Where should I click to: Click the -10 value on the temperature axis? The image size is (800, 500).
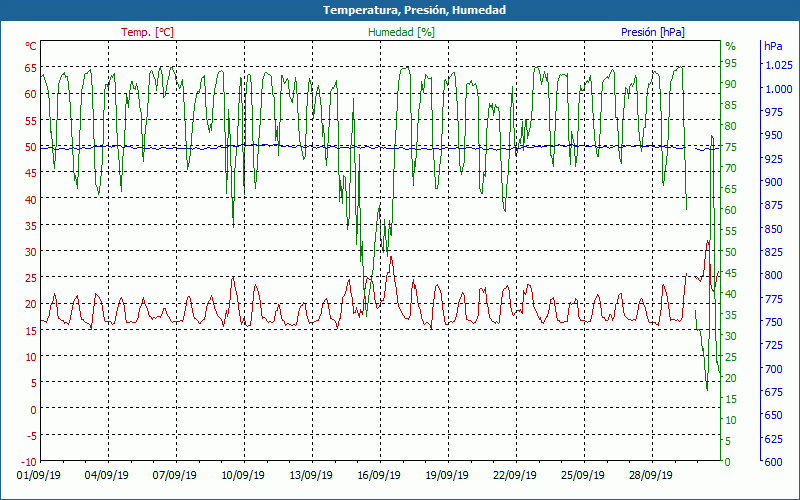29,462
